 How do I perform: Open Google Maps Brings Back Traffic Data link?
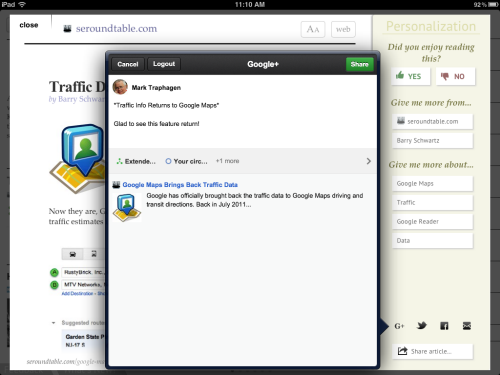tap(180, 185)
